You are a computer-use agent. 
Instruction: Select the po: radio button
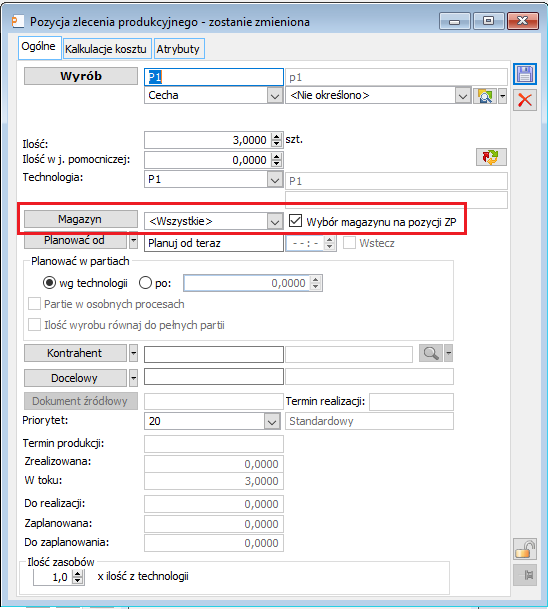pyautogui.click(x=145, y=283)
